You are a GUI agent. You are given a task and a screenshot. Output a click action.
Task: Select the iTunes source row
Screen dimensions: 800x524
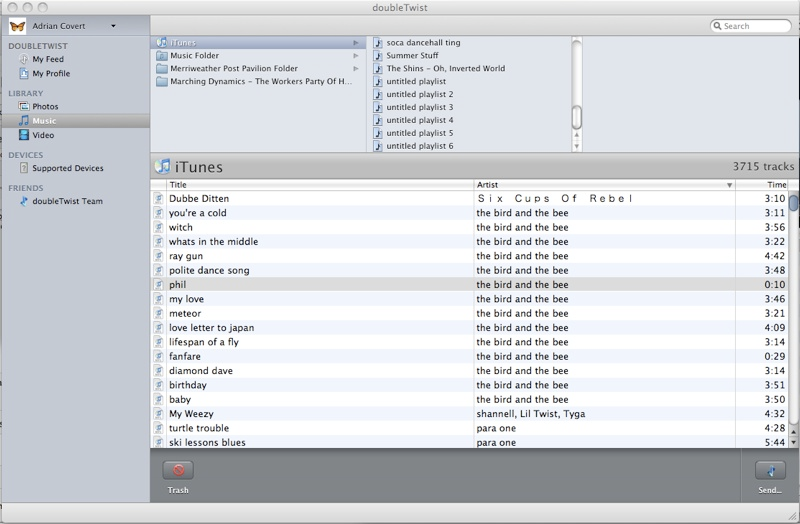coord(258,42)
